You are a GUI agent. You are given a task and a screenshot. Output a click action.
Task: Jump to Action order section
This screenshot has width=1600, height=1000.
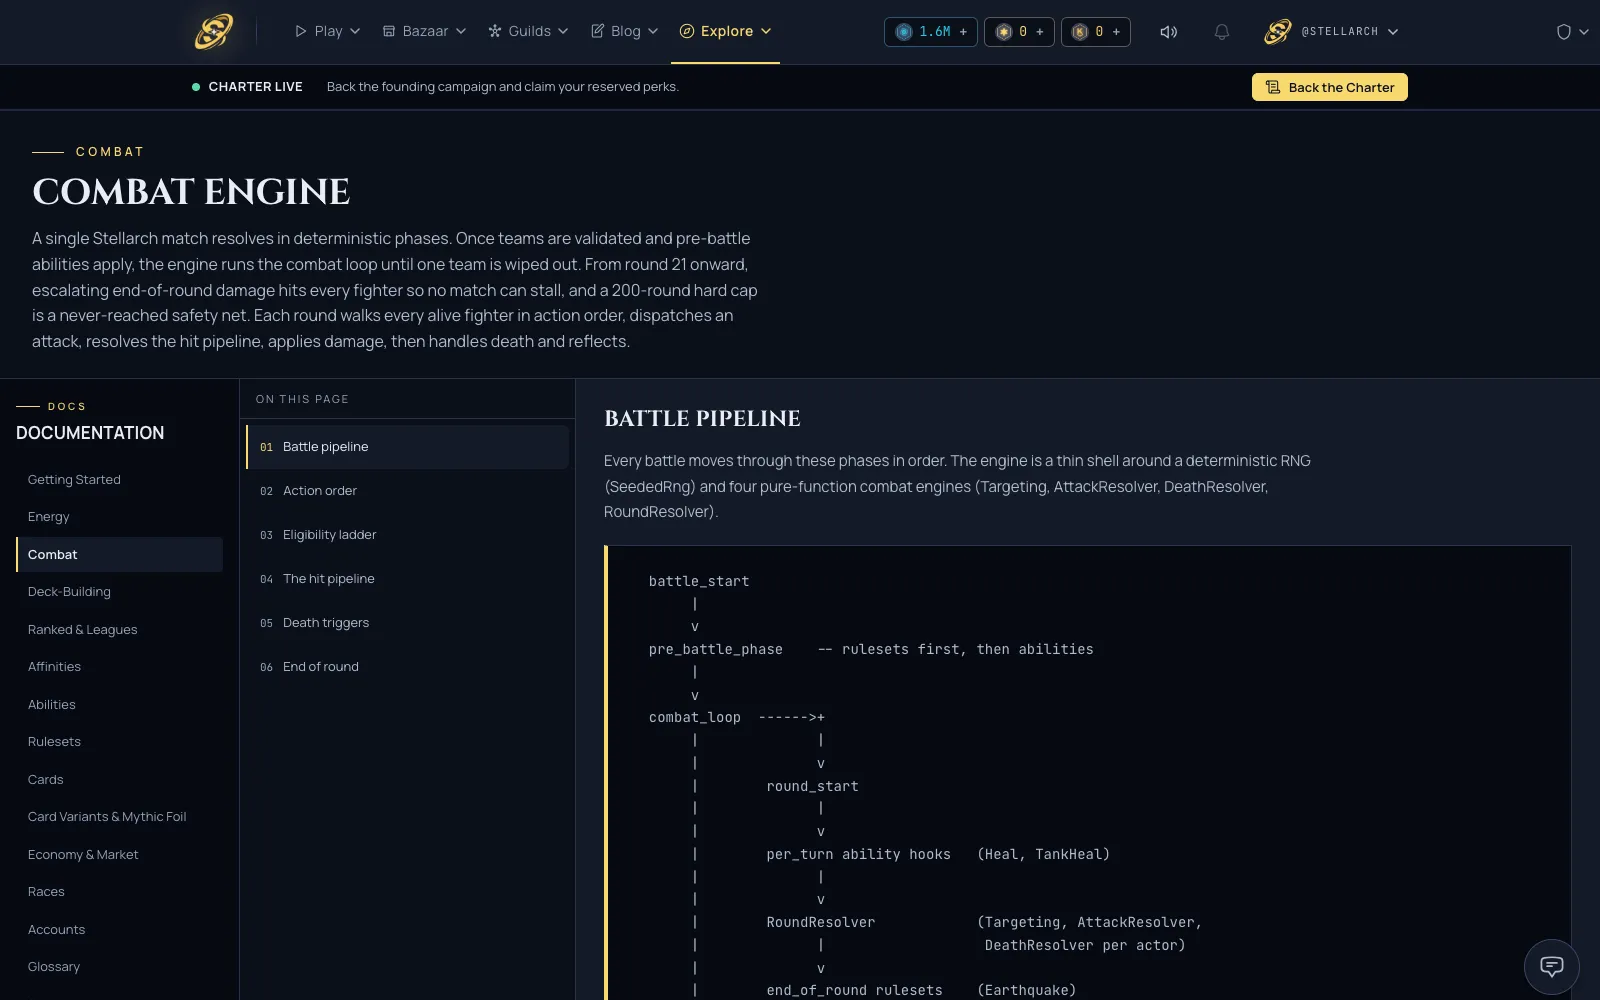[x=407, y=491]
